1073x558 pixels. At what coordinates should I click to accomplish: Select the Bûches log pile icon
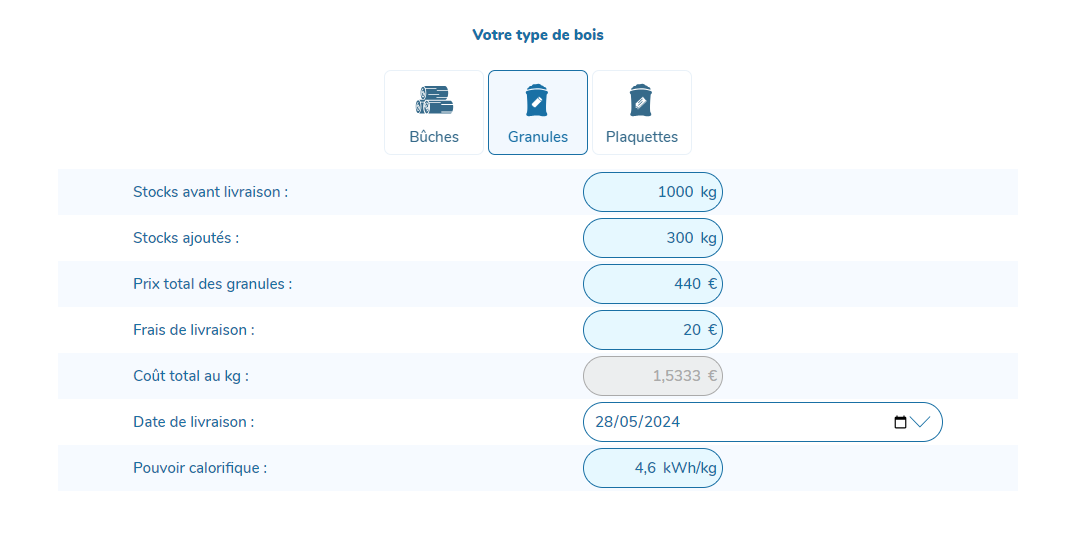tap(434, 100)
